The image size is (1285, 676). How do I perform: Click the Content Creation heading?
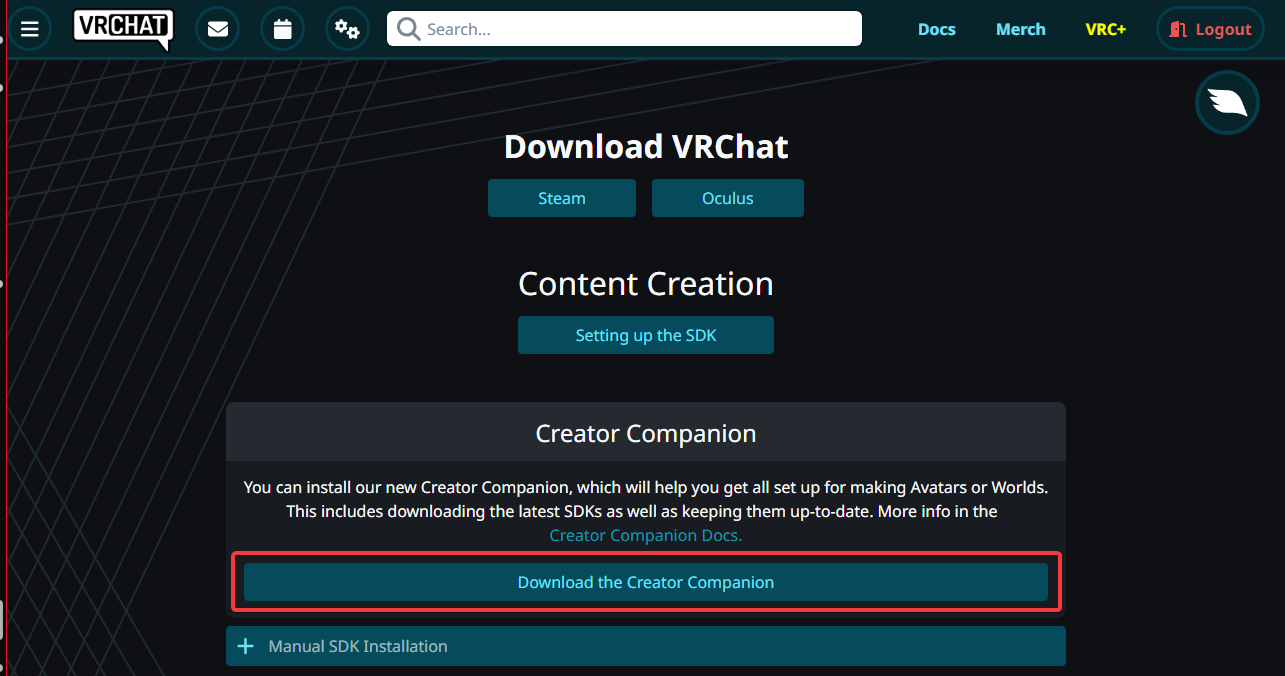pyautogui.click(x=646, y=284)
